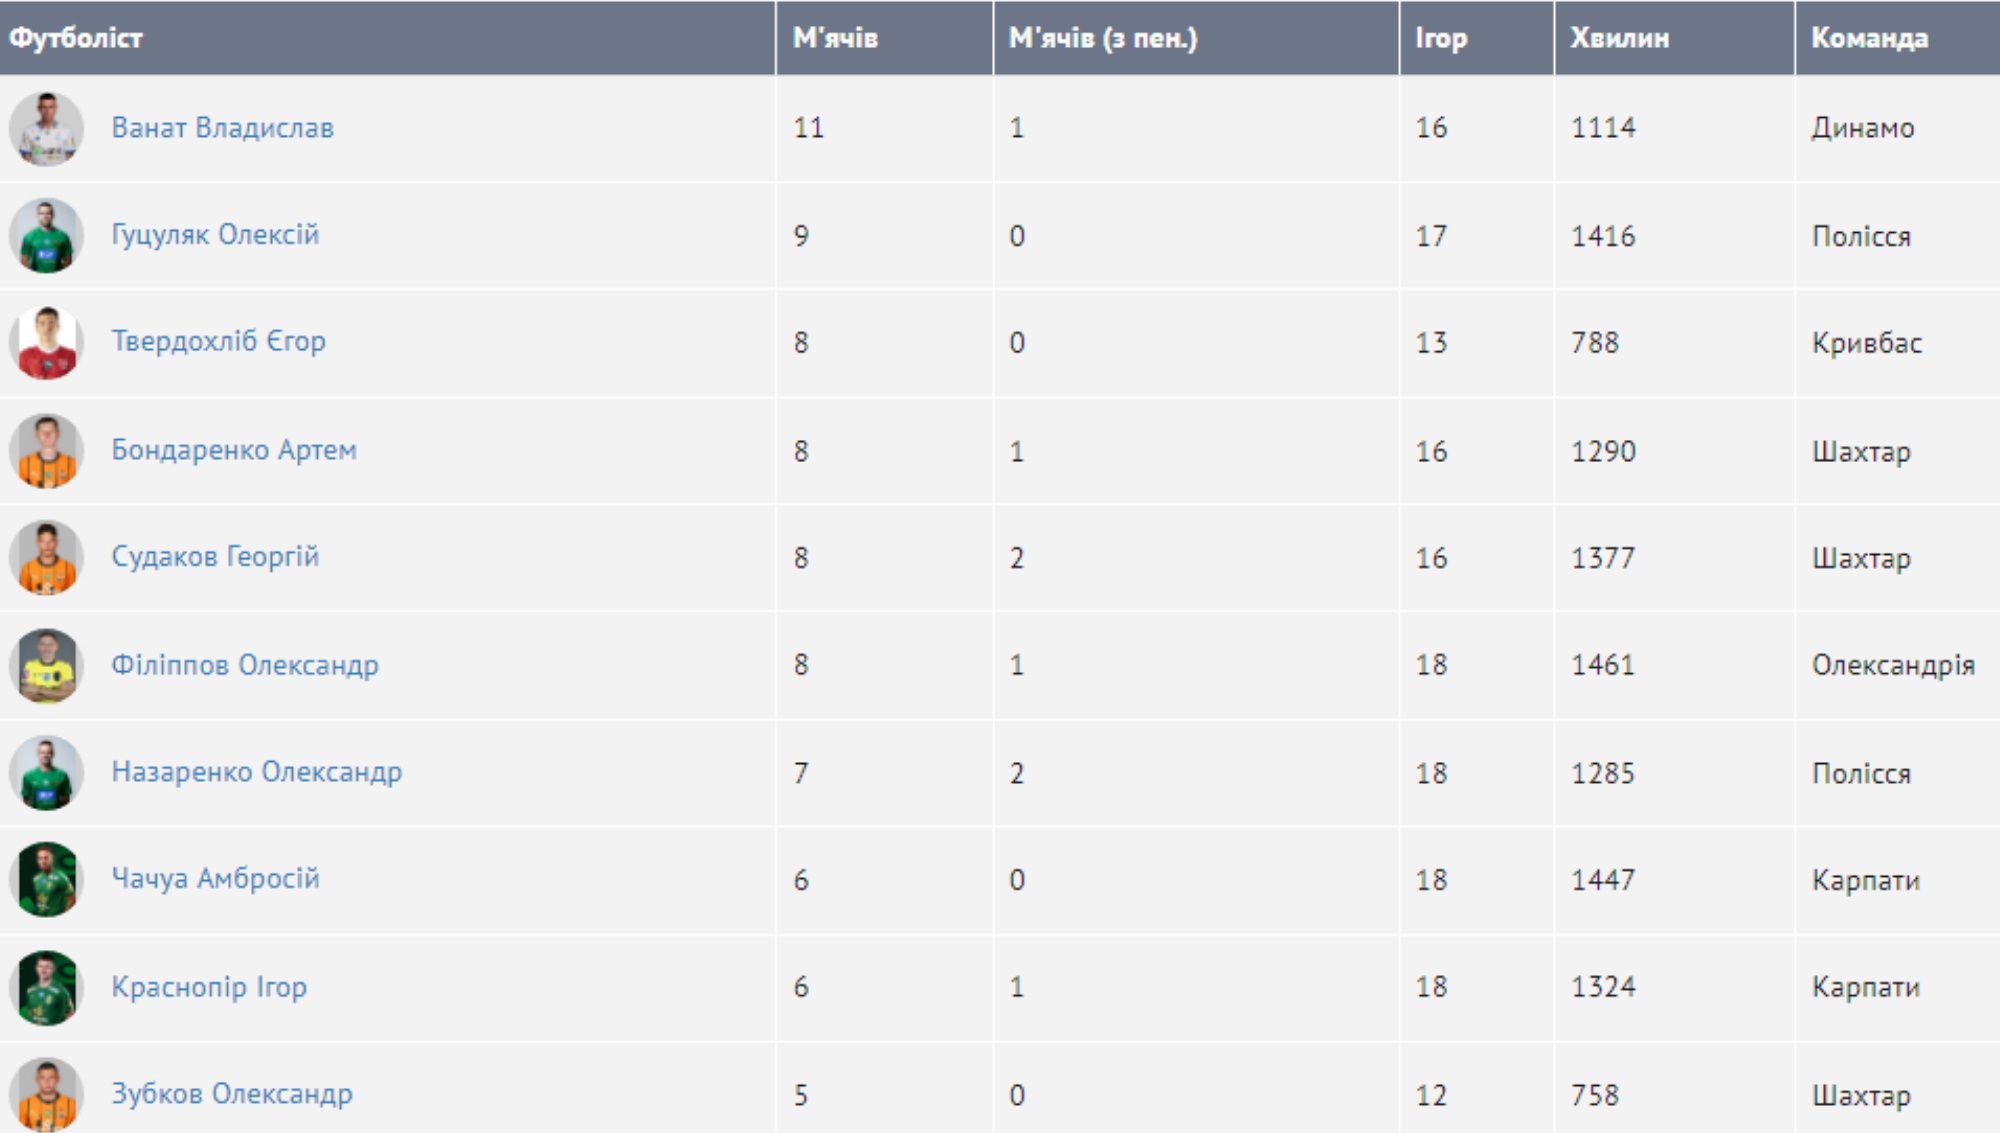
Task: Click Судаков Георгій's player photo
Action: tap(46, 558)
